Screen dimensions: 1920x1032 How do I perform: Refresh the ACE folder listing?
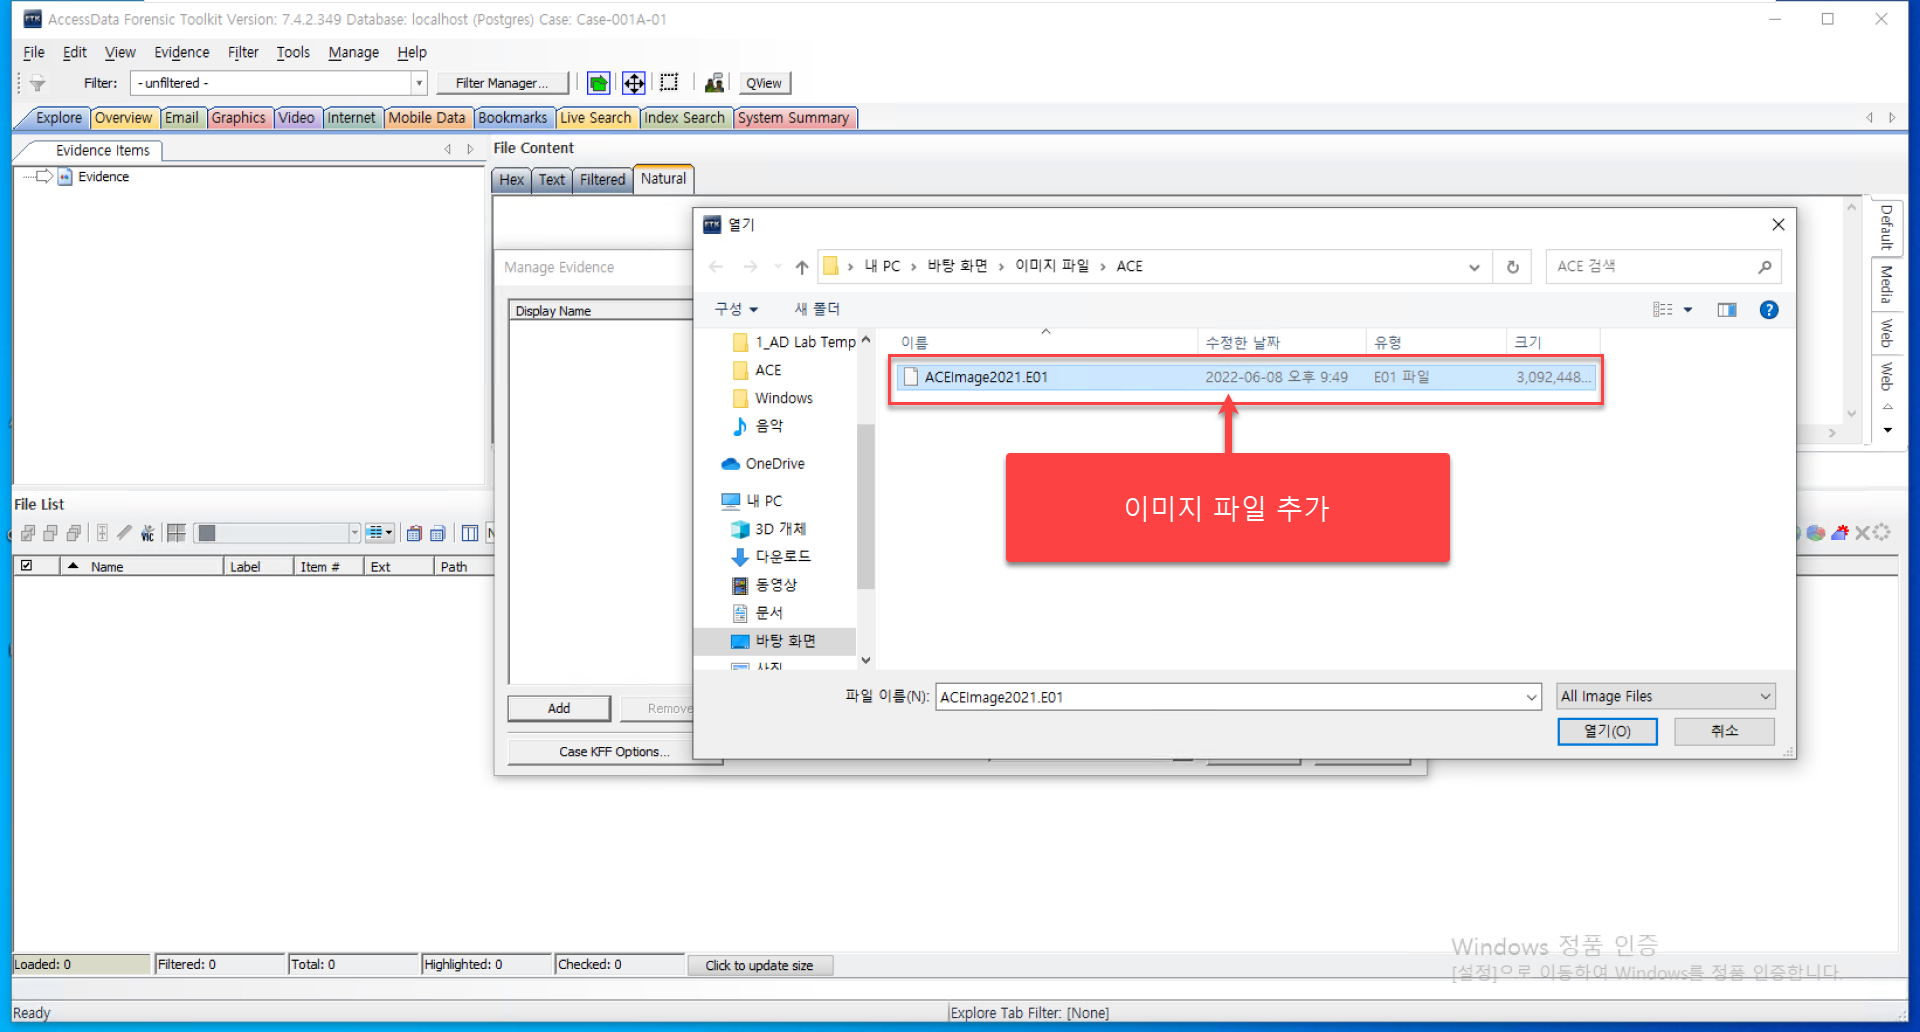[x=1513, y=267]
